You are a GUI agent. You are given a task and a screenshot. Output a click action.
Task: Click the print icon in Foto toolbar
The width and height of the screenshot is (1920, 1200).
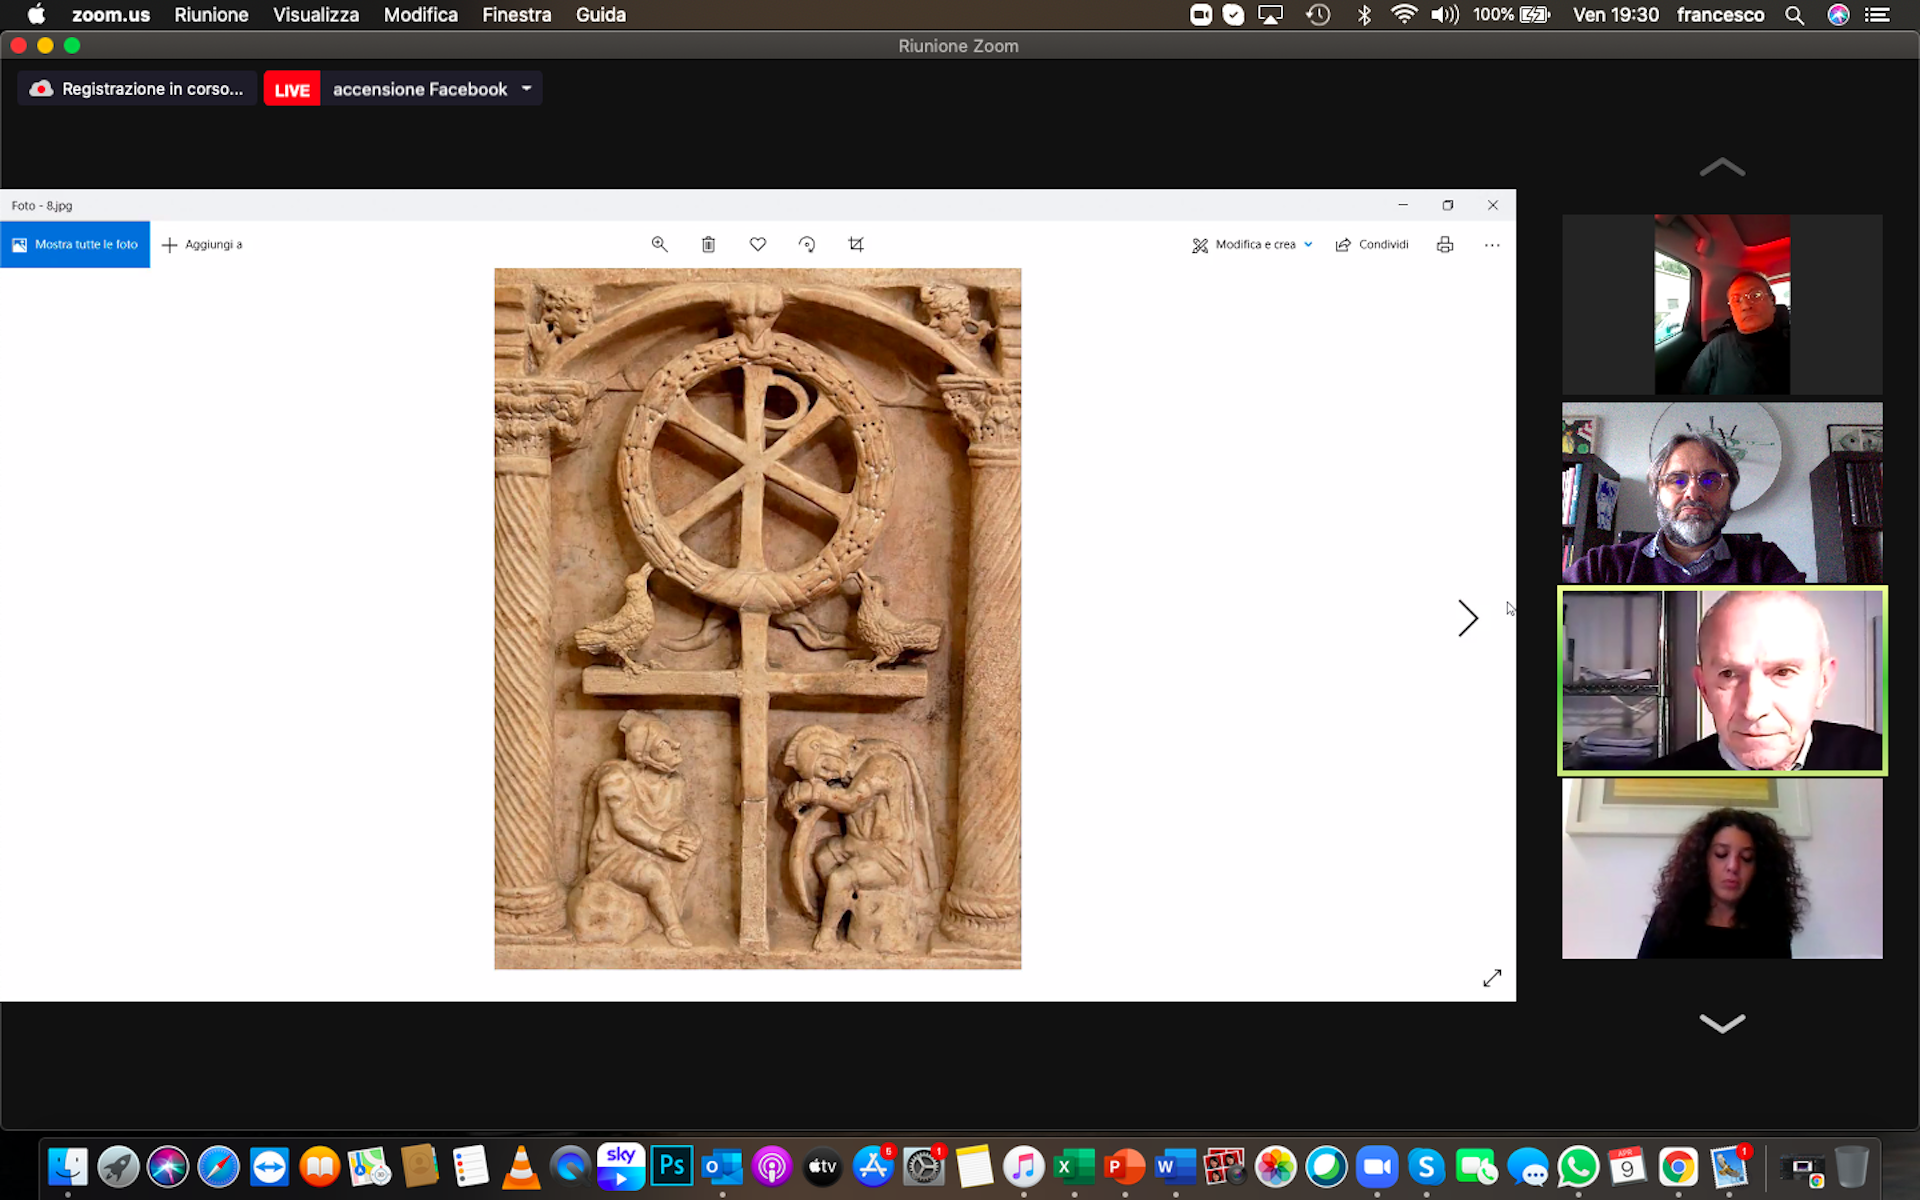(x=1445, y=244)
